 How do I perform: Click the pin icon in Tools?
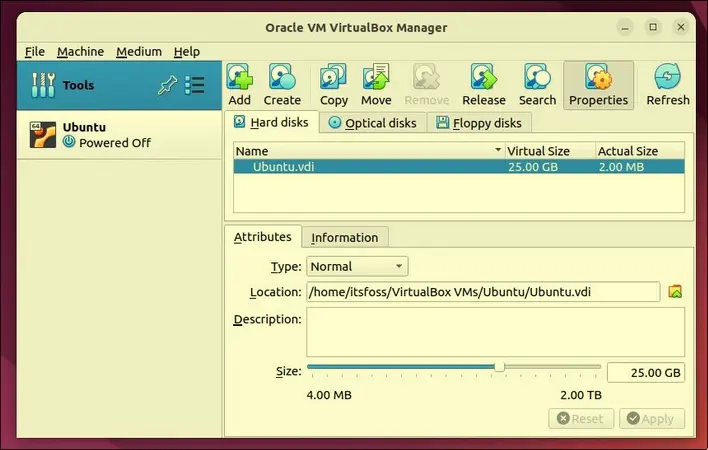coord(167,86)
